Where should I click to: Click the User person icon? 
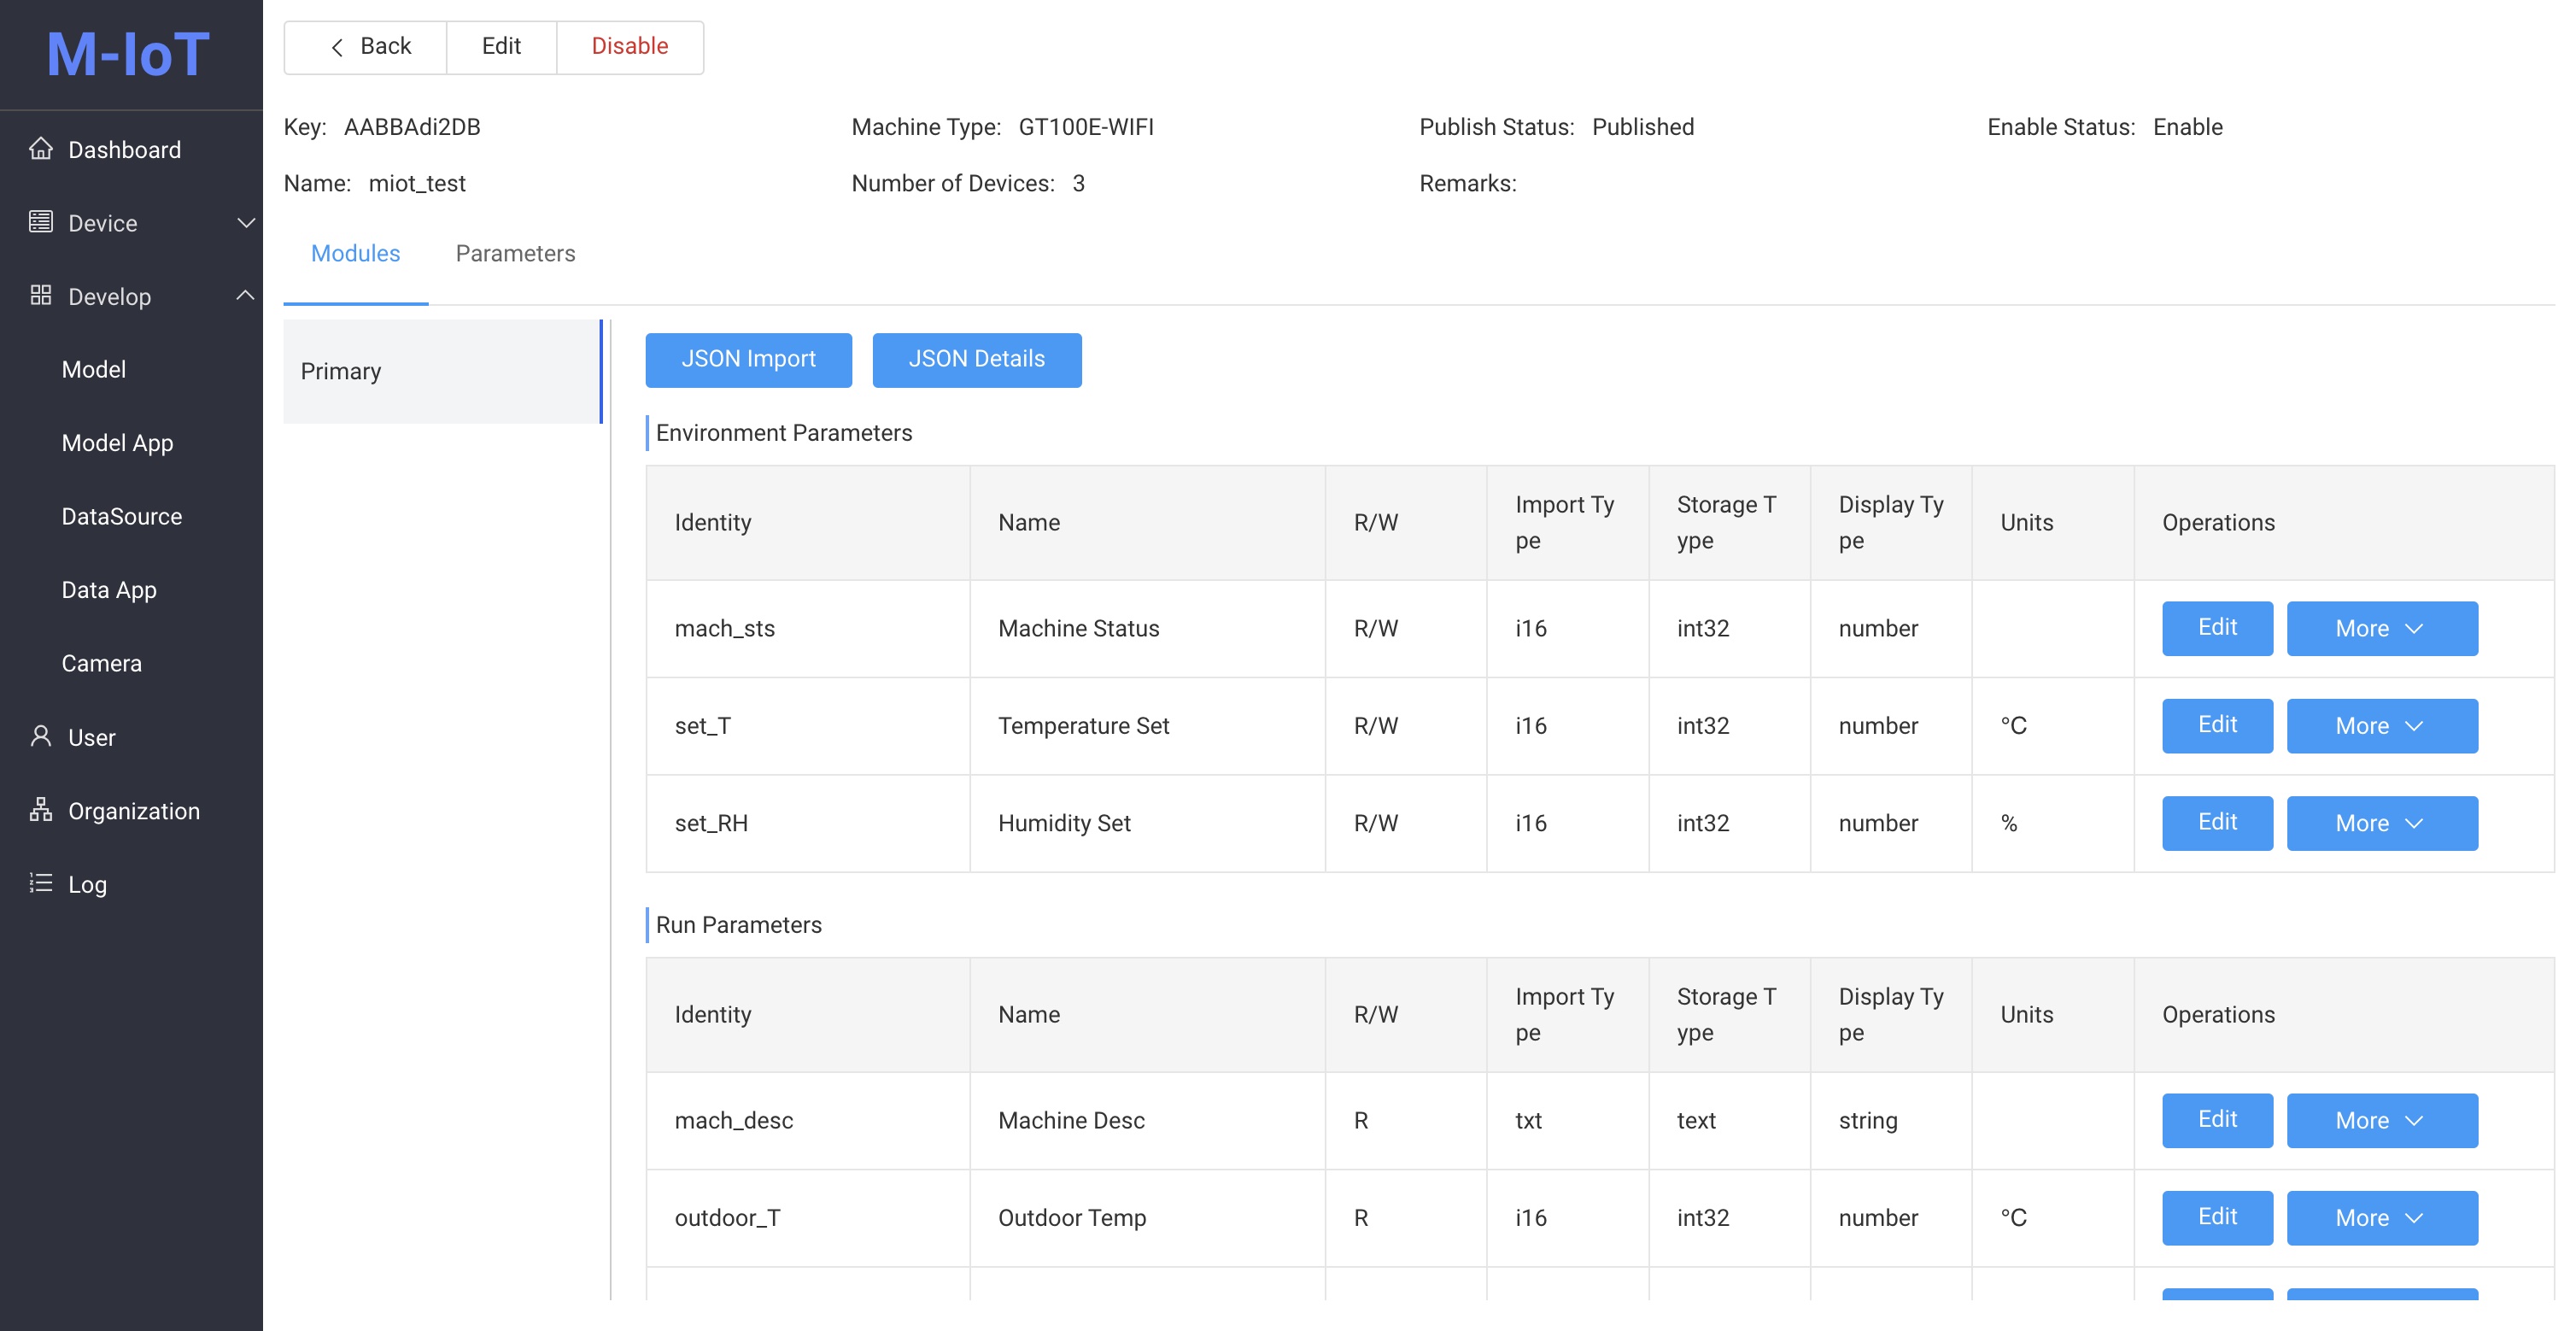(x=41, y=736)
